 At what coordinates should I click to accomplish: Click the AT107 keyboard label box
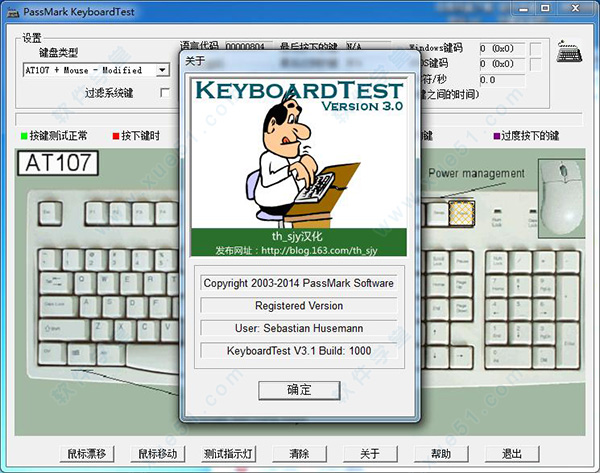click(58, 163)
